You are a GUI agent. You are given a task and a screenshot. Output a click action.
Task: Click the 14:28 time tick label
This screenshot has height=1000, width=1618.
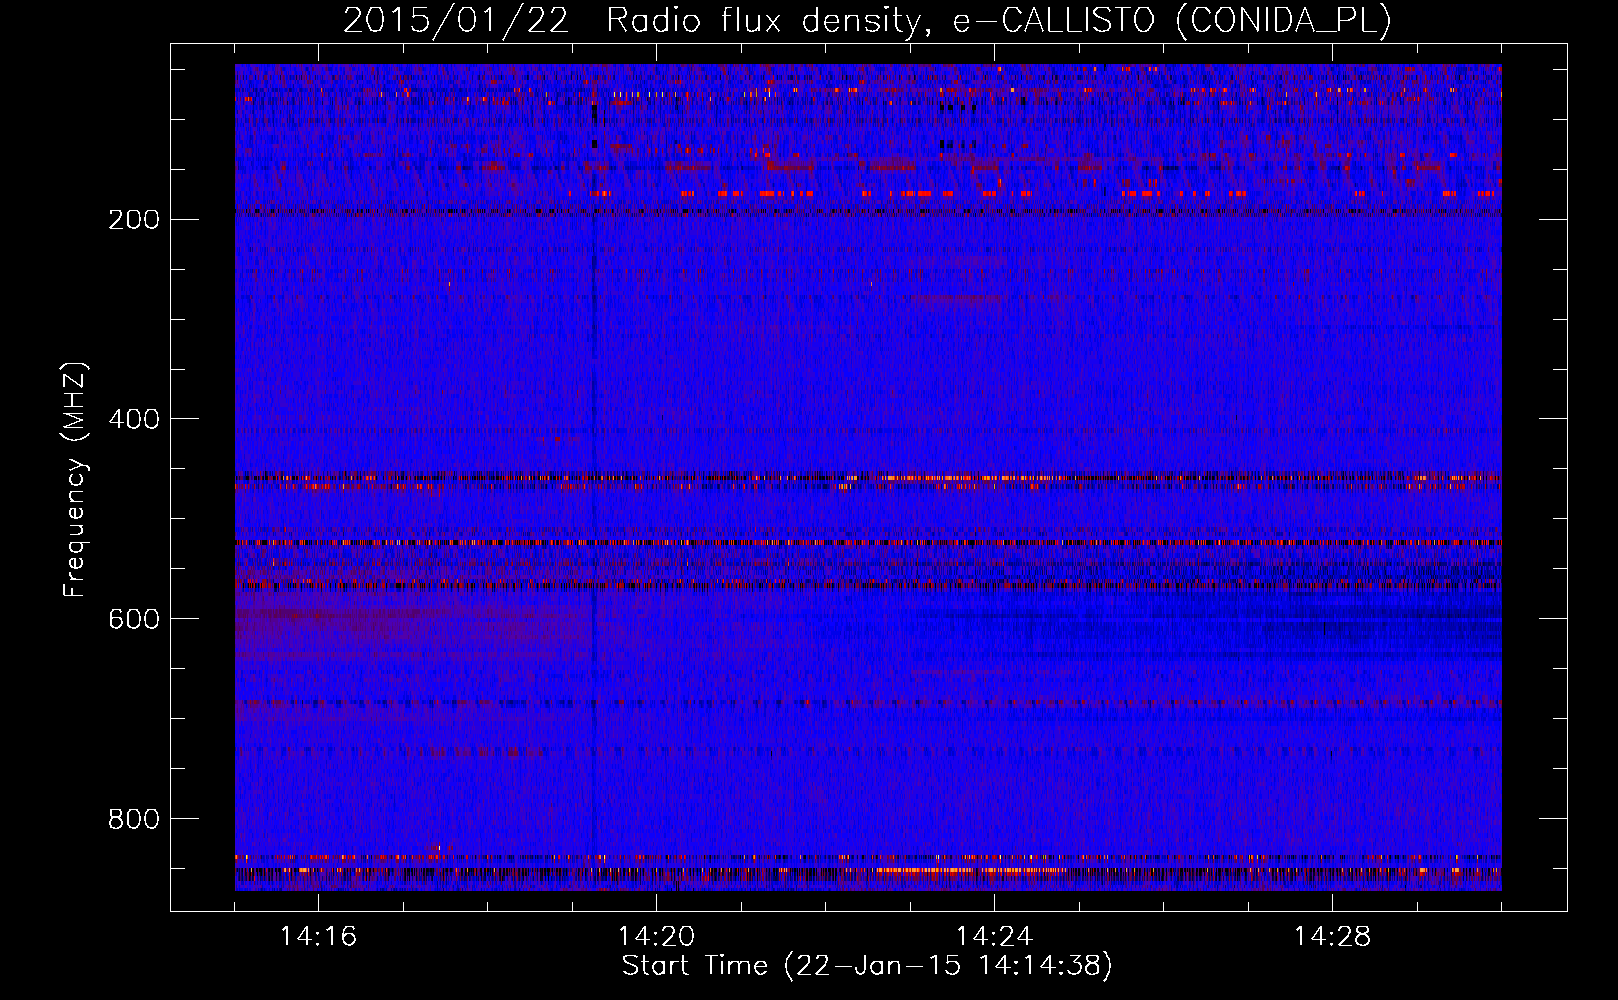tap(1332, 937)
